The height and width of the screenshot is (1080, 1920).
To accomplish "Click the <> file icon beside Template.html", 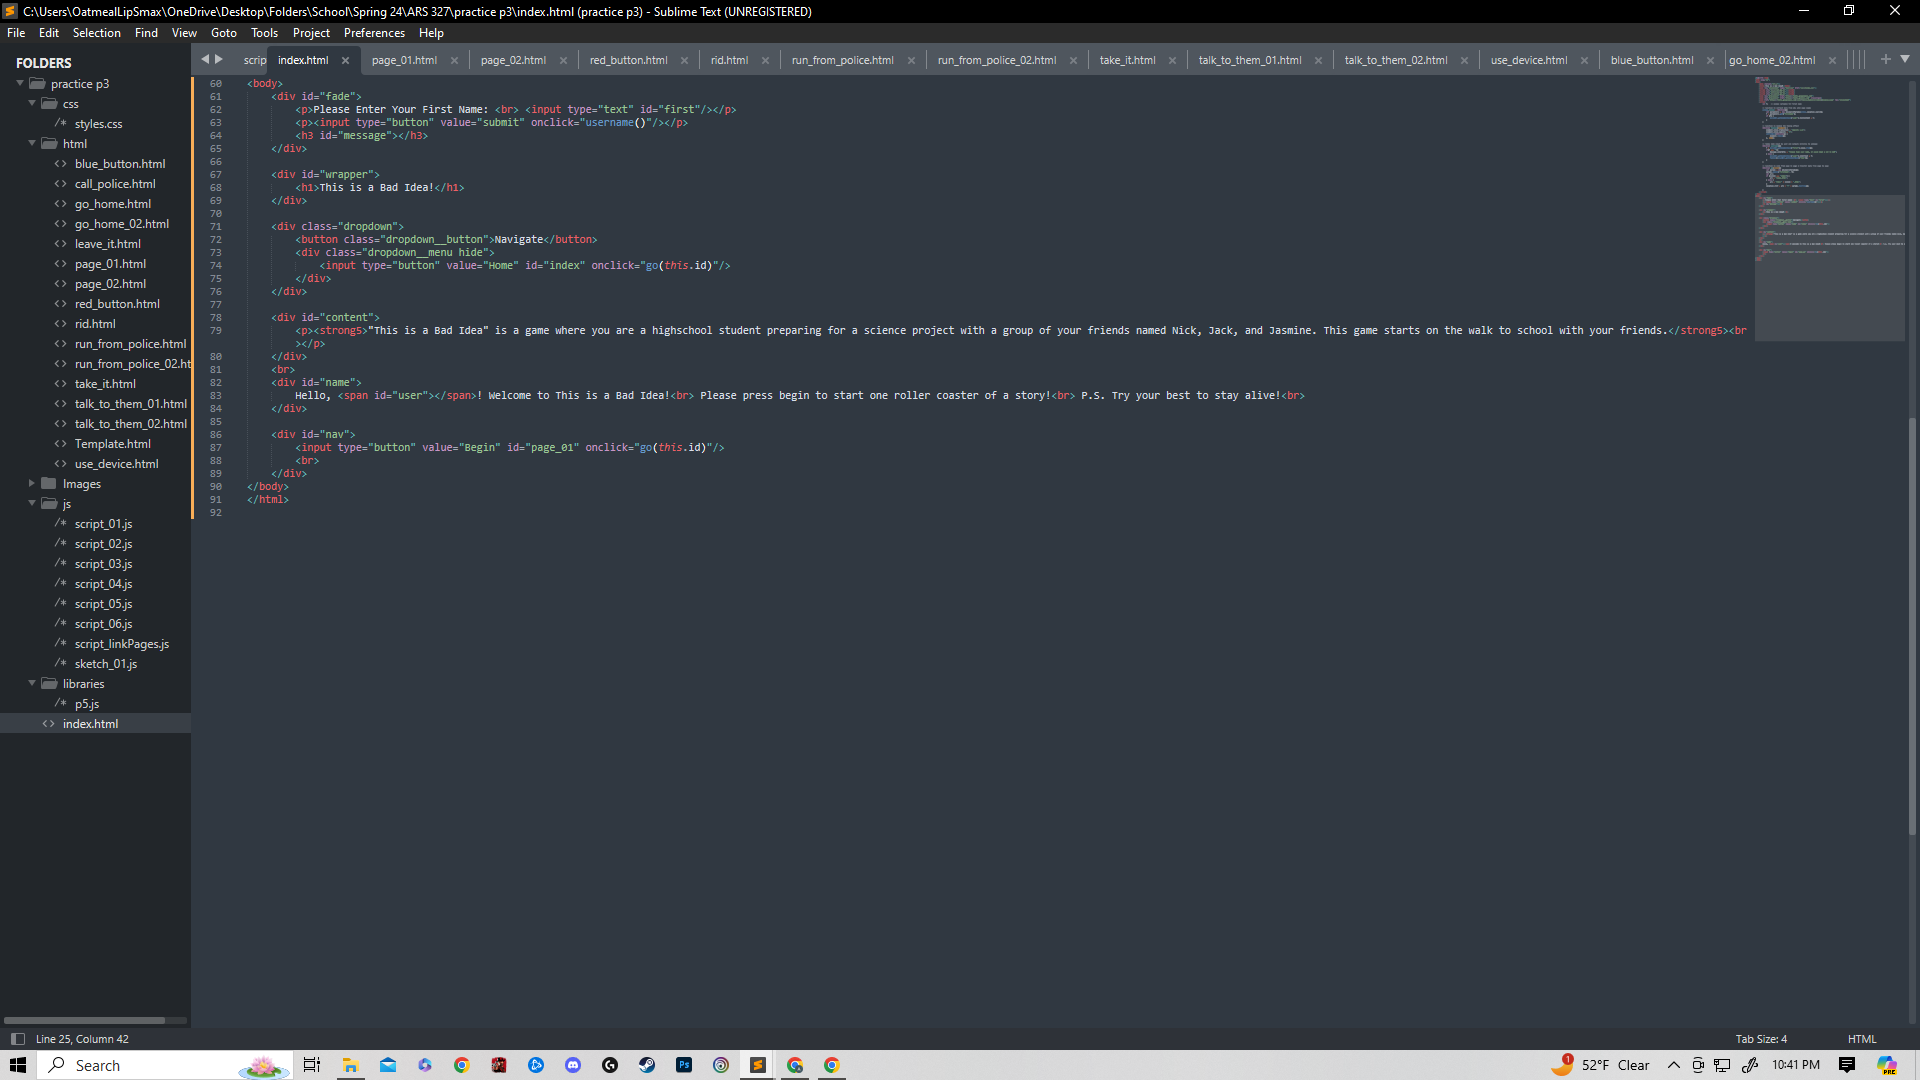I will tap(60, 443).
